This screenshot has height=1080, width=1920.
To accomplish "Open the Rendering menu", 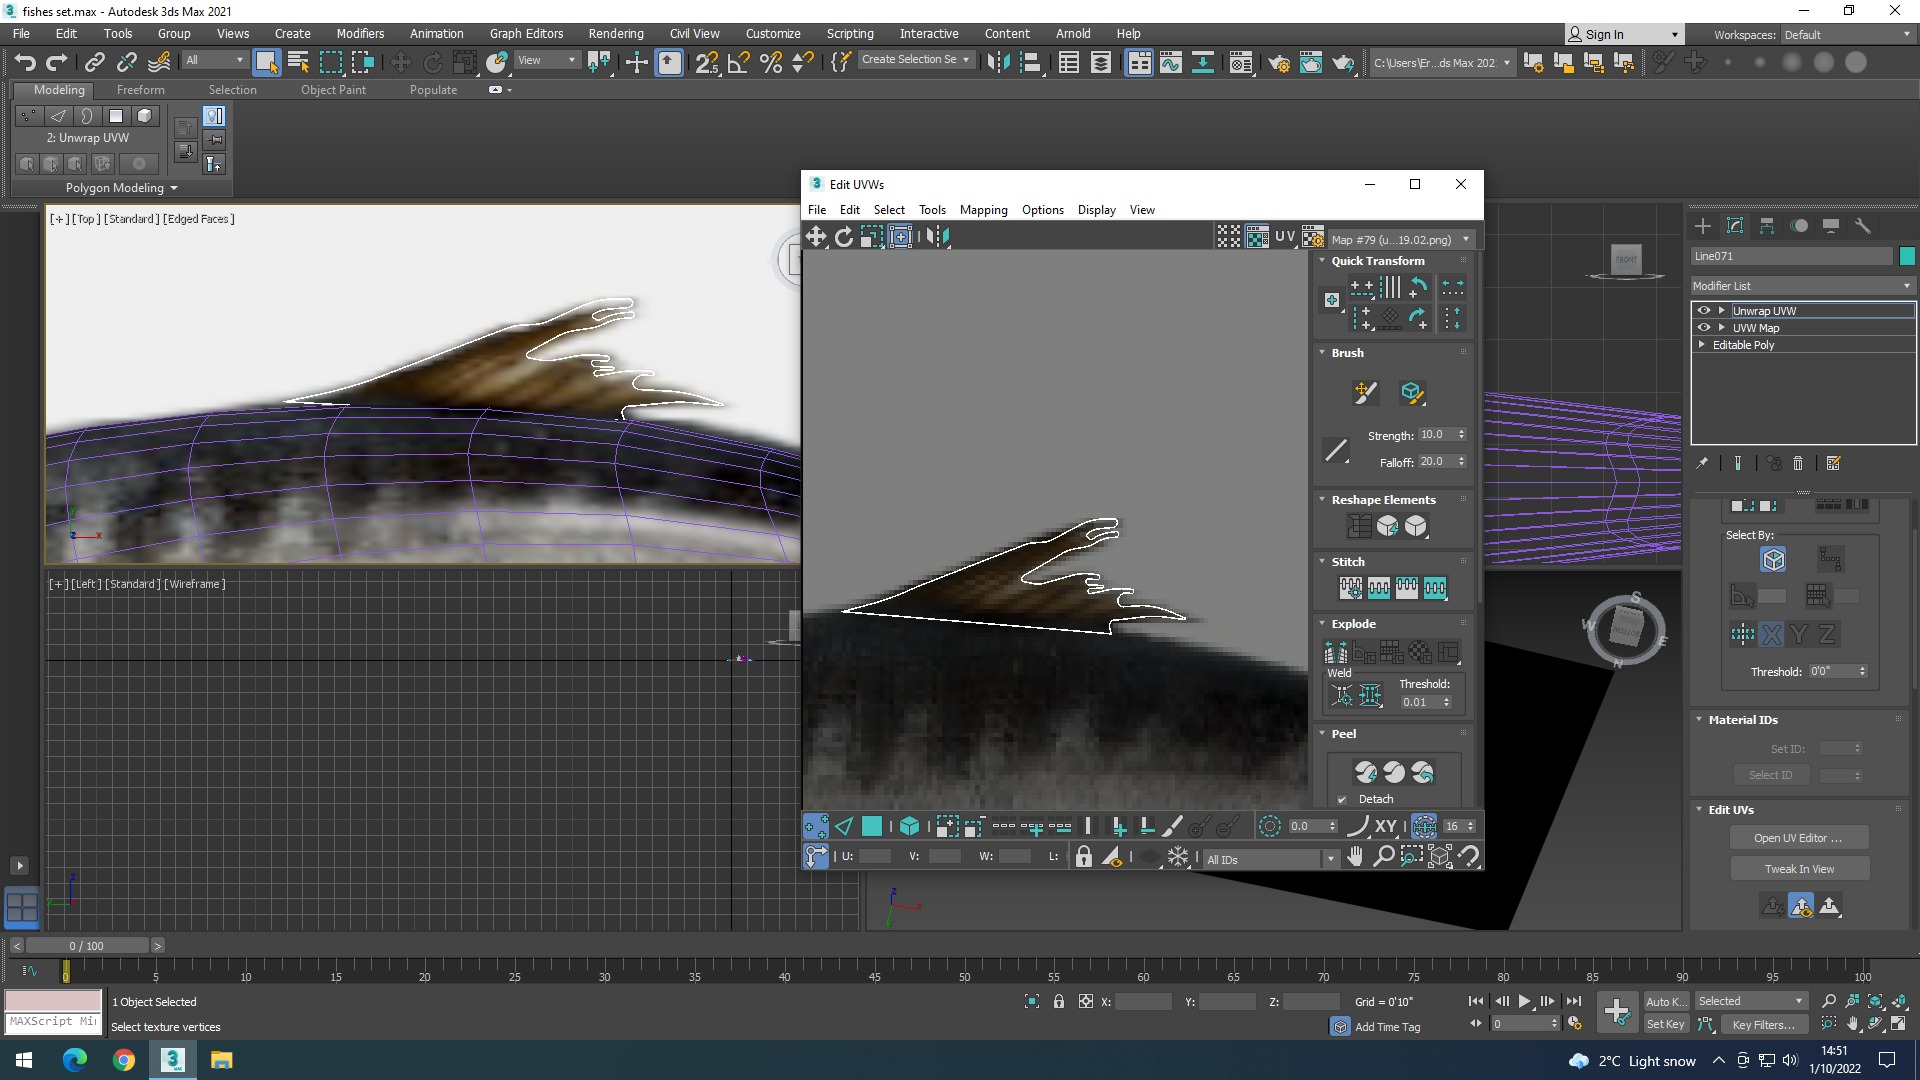I will click(x=616, y=34).
